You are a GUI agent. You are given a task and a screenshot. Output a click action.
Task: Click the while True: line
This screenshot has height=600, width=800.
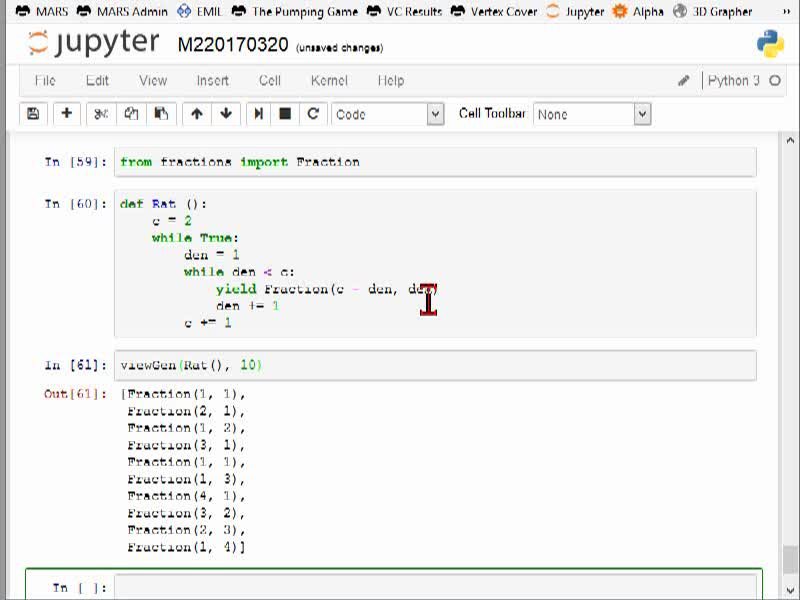point(195,238)
